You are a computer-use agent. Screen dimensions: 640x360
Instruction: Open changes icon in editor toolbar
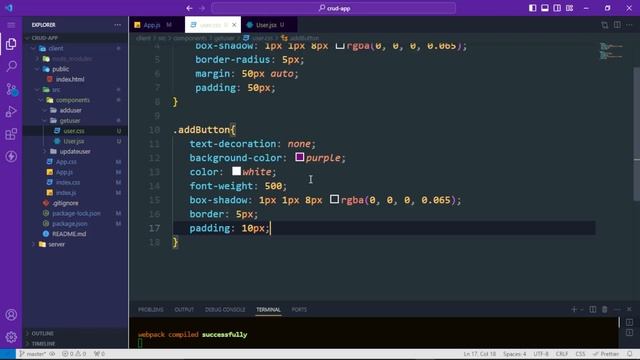(604, 25)
